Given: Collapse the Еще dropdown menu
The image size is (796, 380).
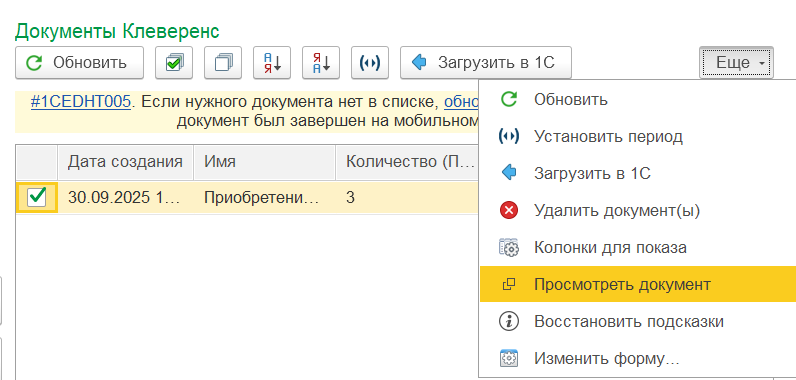Looking at the screenshot, I should coord(736,63).
